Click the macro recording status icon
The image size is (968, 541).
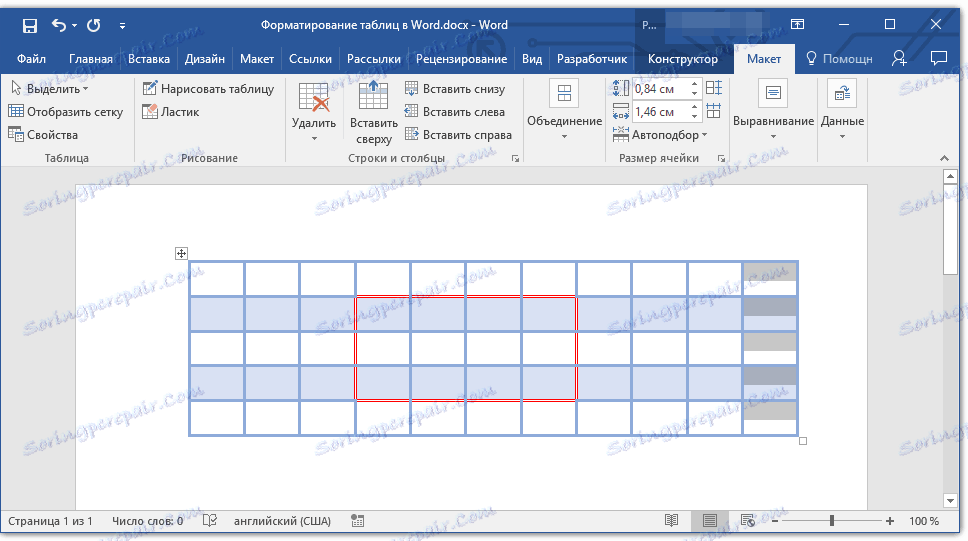357,521
